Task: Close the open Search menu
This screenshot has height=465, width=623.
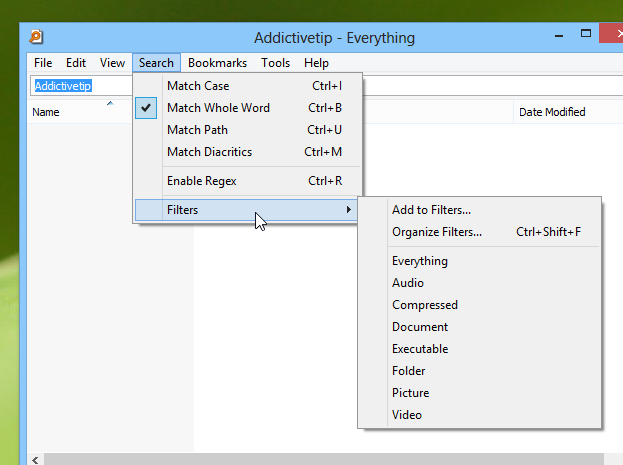Action: click(156, 63)
